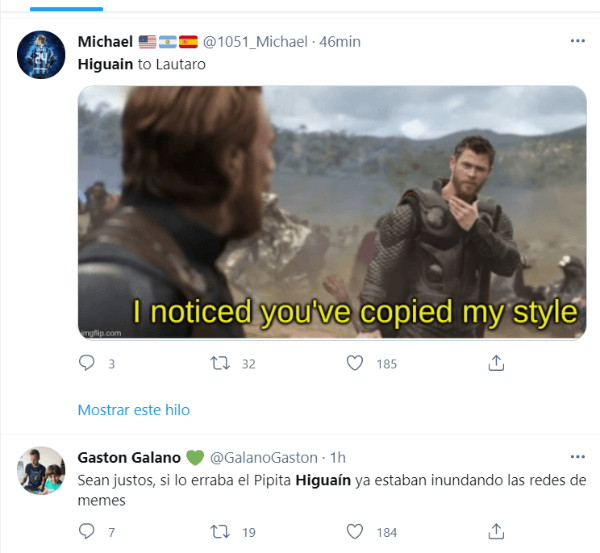Viewport: 600px width, 553px height.
Task: Click the 1h timestamp on Gaston's tweet
Action: tap(339, 458)
